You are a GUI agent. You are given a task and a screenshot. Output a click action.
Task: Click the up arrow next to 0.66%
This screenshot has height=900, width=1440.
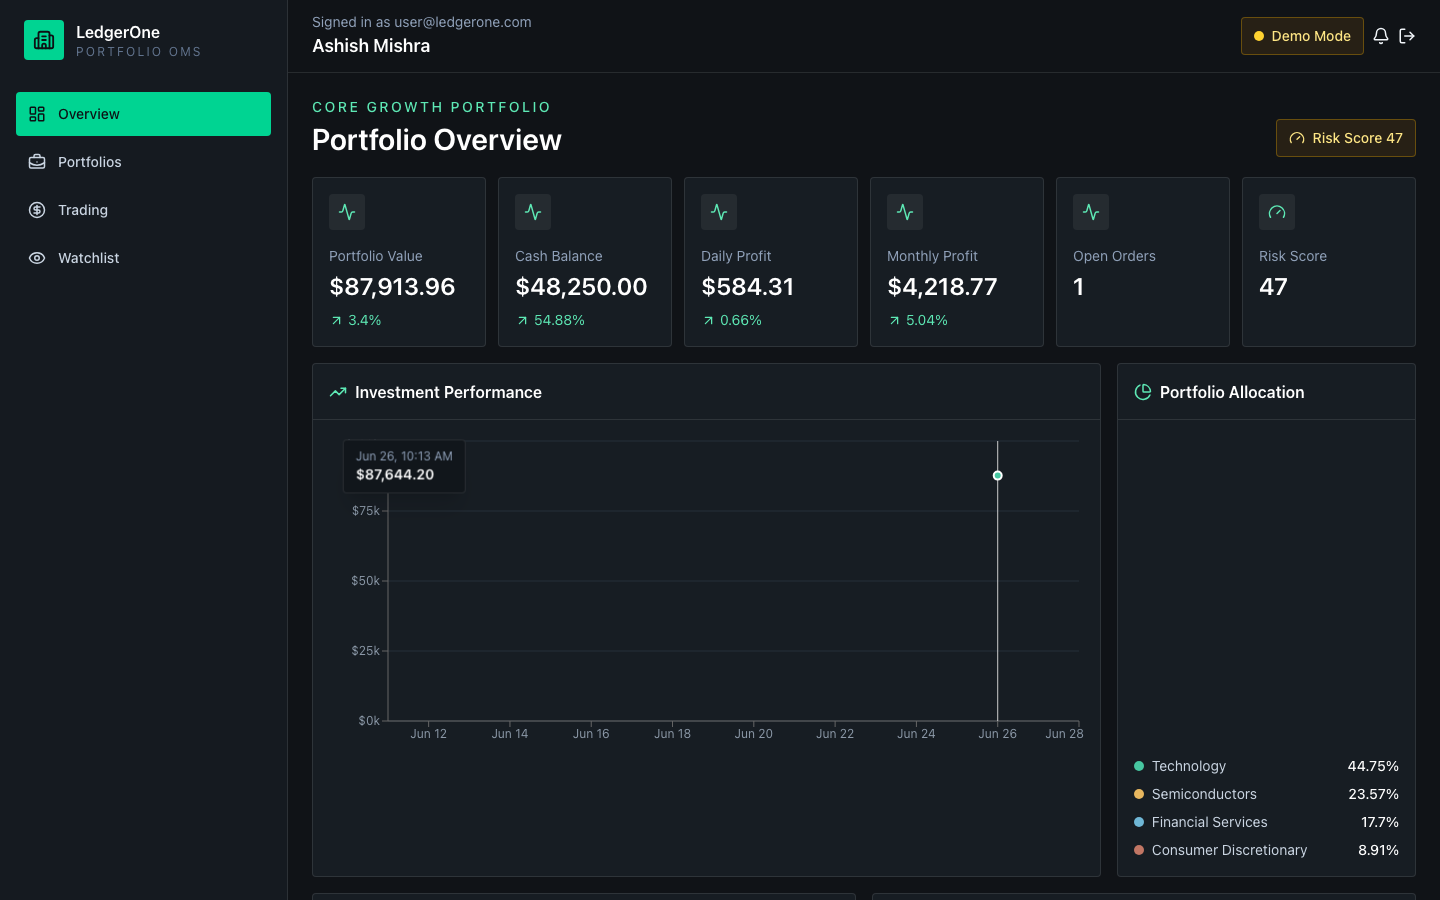pos(709,321)
